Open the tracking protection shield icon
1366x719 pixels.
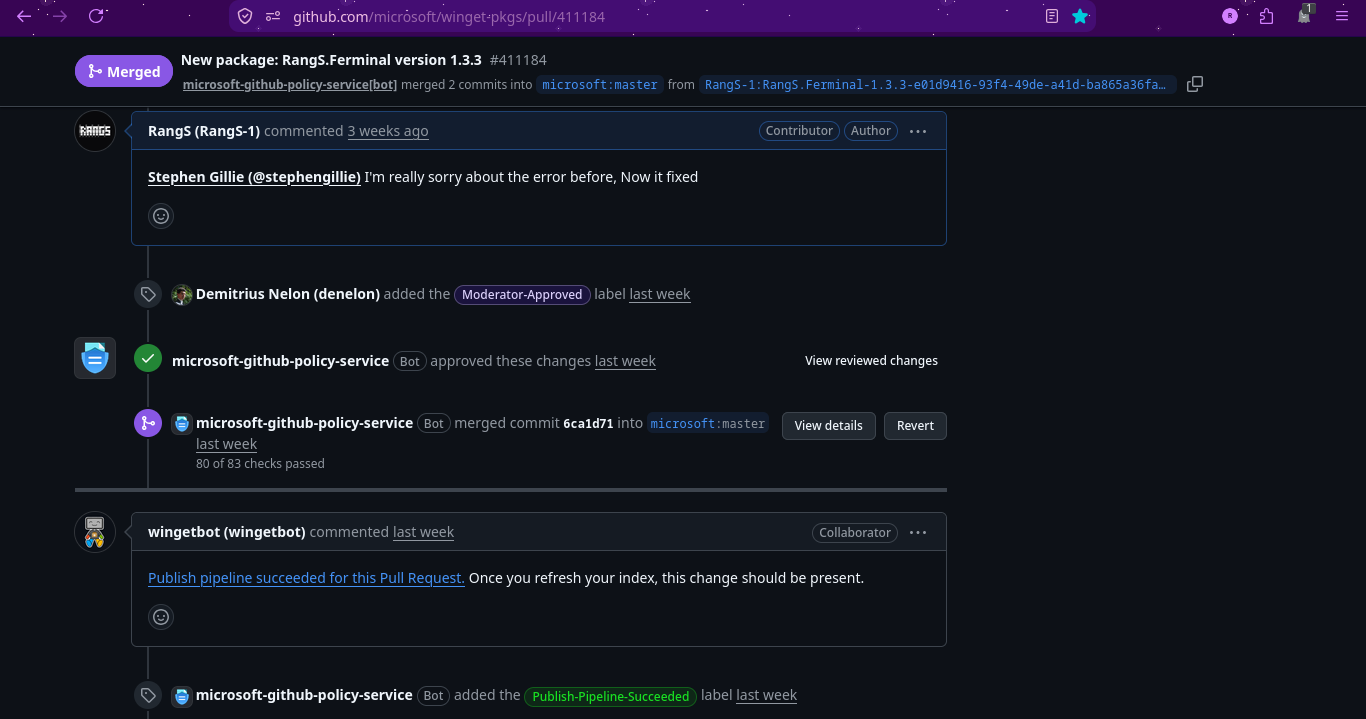[x=245, y=16]
